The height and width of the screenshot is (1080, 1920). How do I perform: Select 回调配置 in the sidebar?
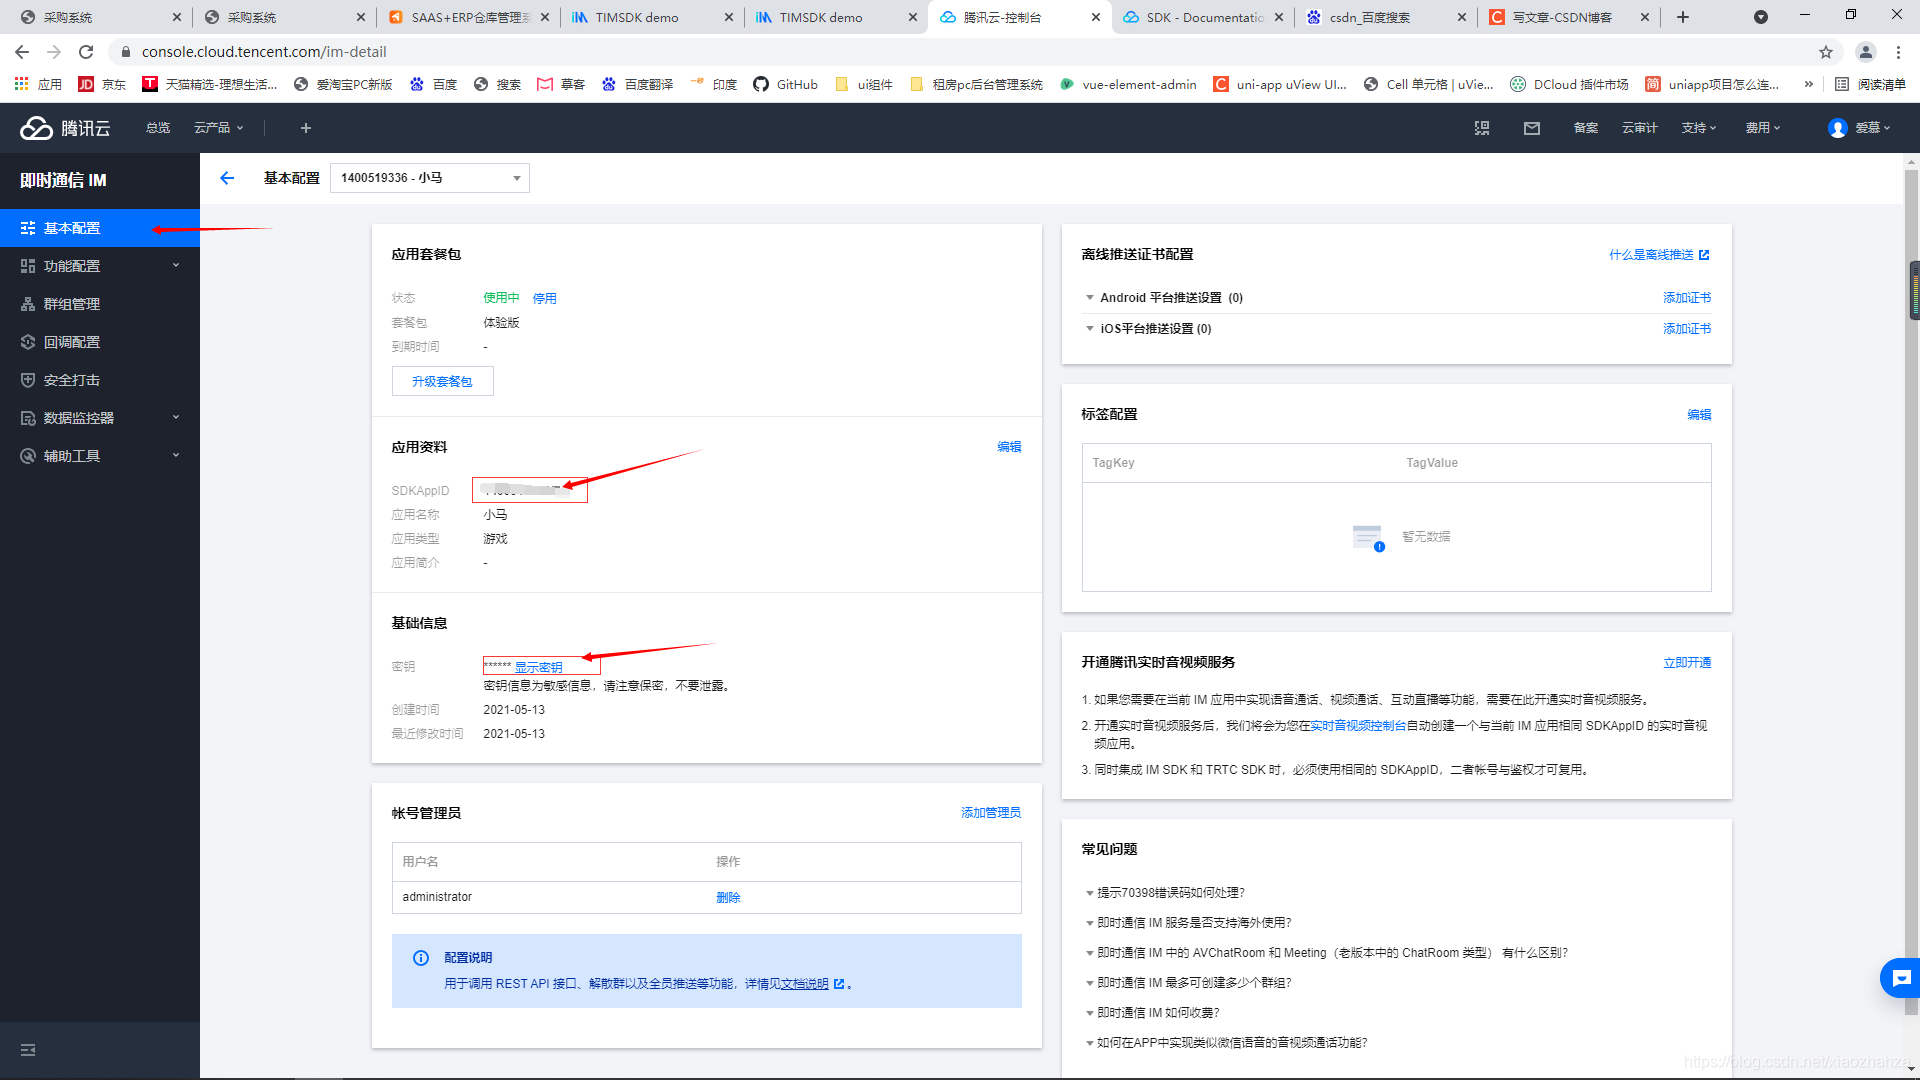point(72,342)
